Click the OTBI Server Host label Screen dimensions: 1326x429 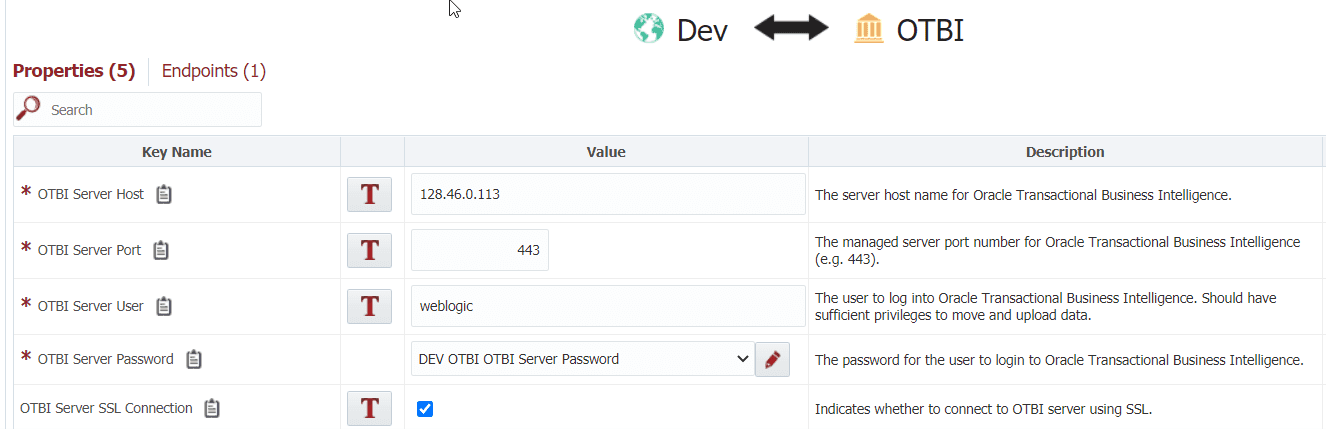click(x=91, y=194)
